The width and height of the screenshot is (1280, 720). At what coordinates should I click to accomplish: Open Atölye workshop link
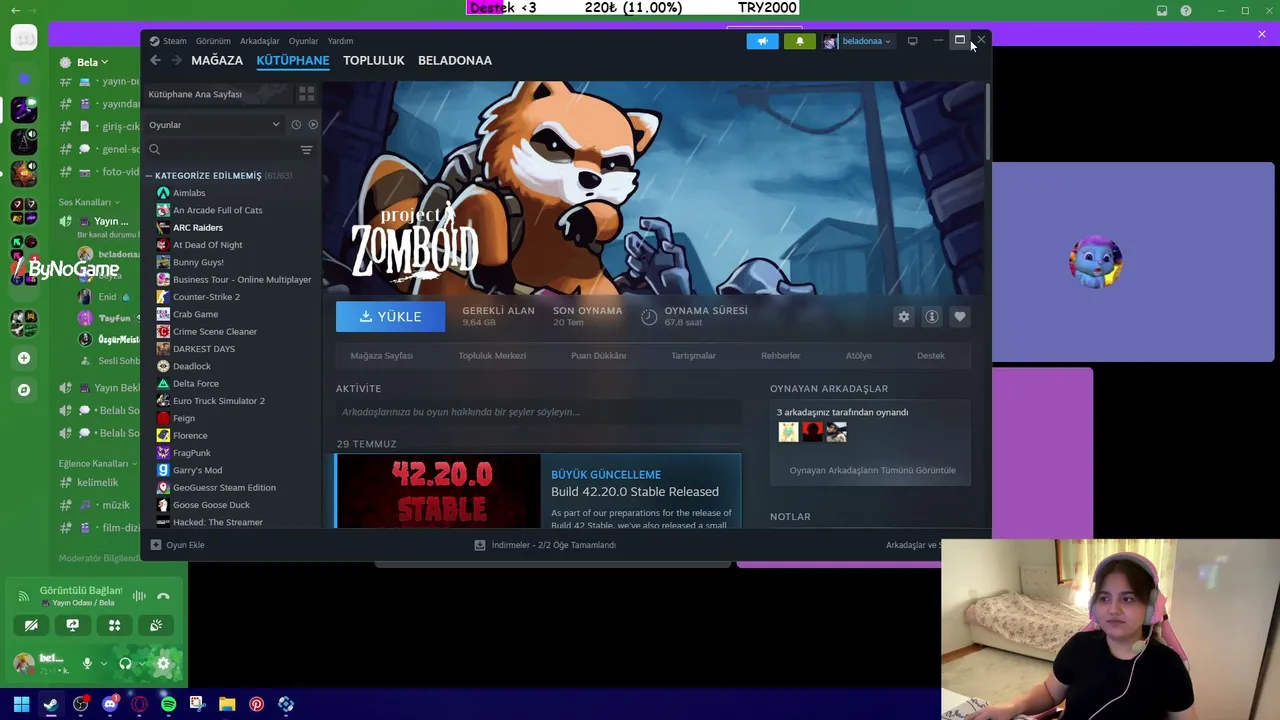[x=859, y=356]
